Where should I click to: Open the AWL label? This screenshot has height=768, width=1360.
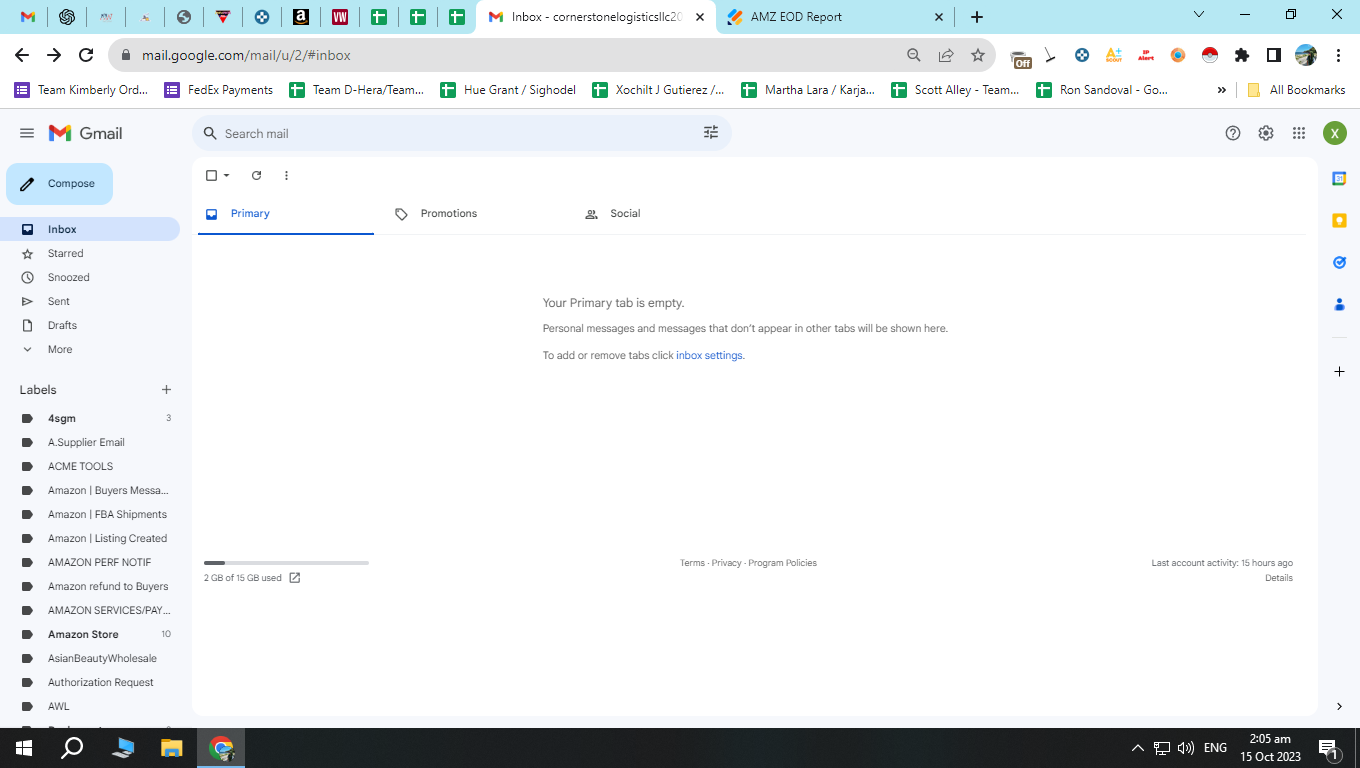coord(90,706)
